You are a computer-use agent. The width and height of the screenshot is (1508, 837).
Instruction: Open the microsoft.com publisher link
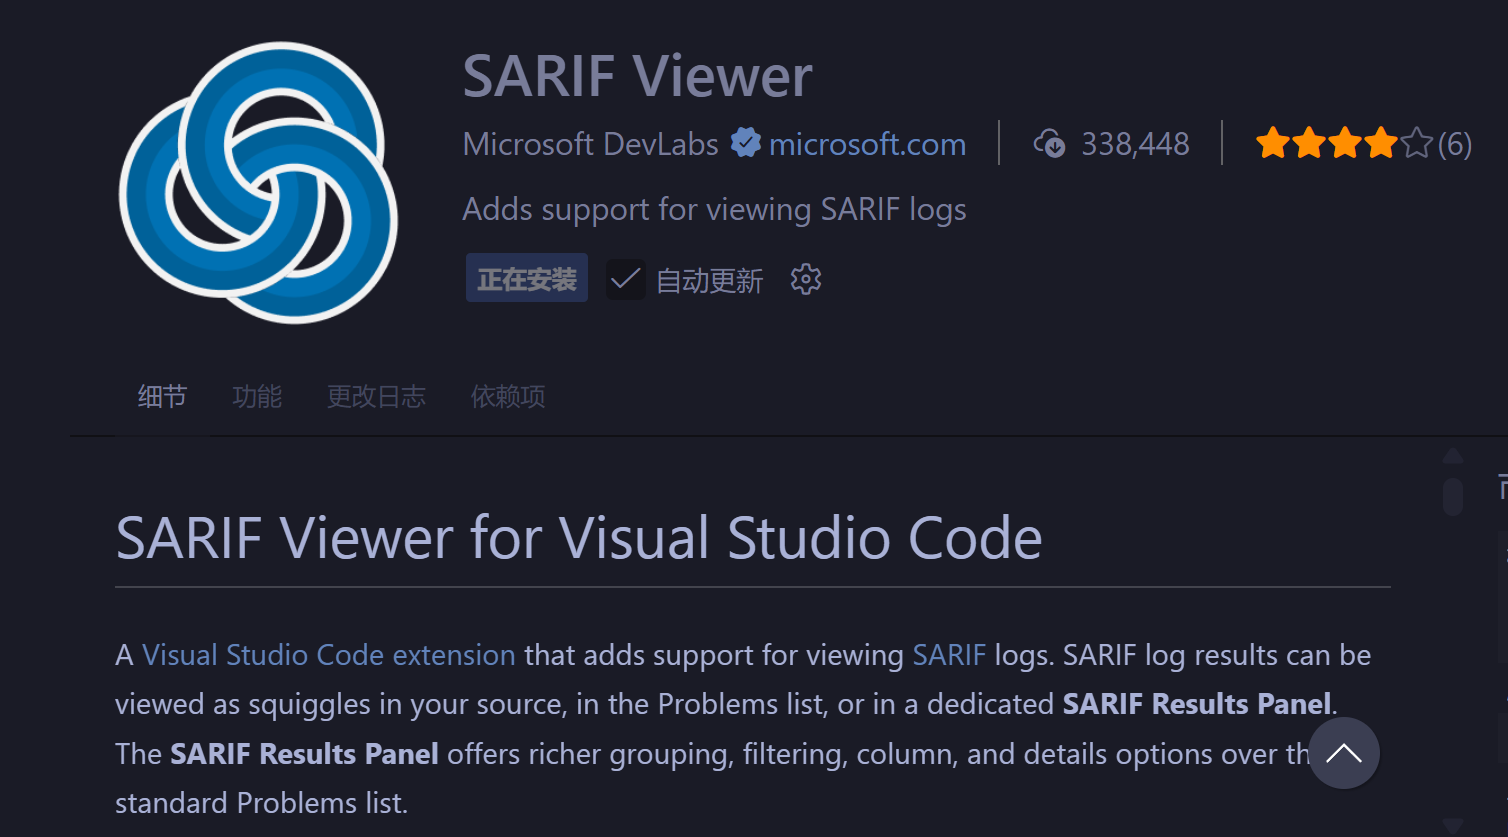click(x=867, y=144)
